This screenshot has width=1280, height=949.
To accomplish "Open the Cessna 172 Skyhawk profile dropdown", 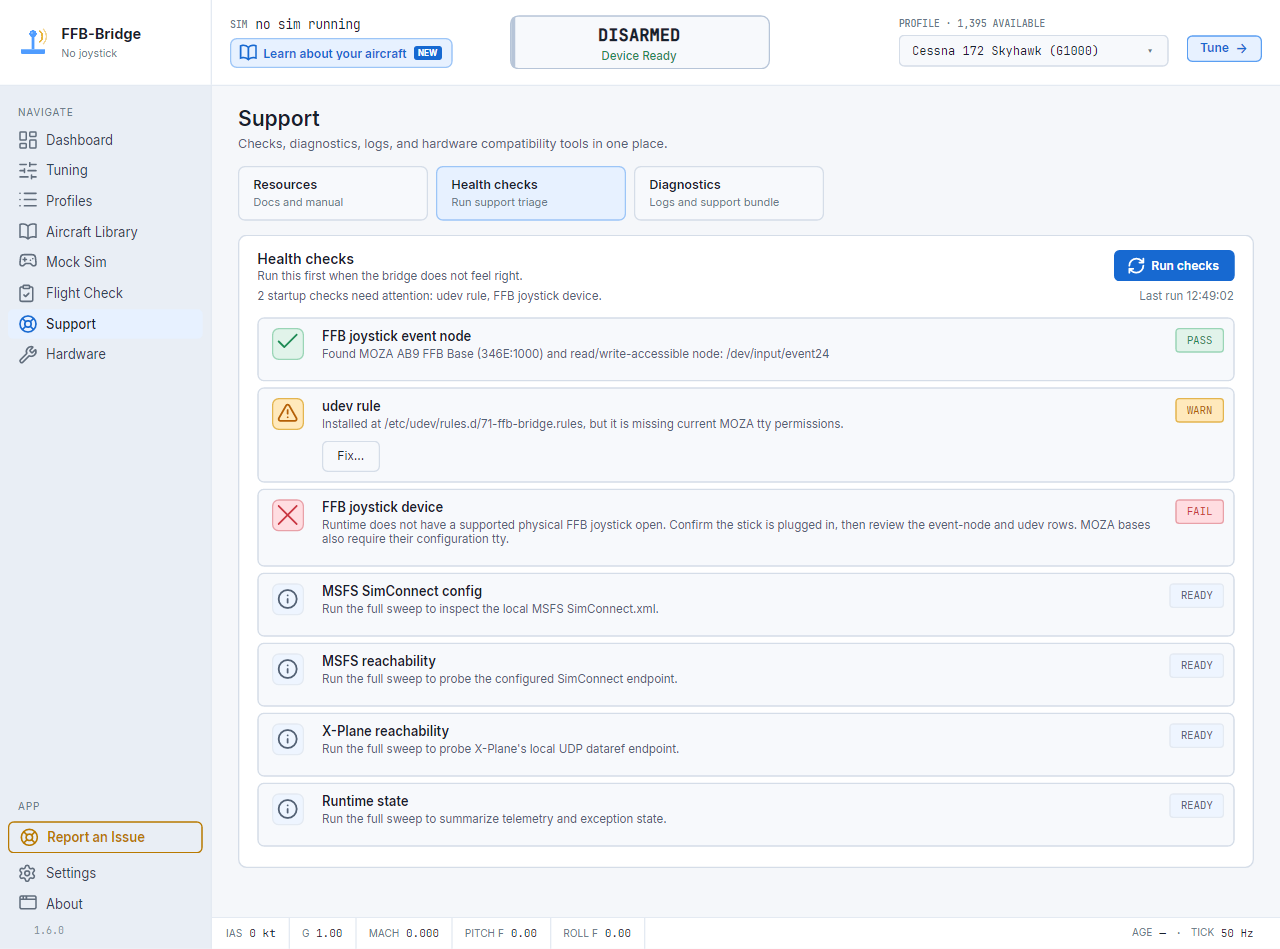I will pos(1033,50).
